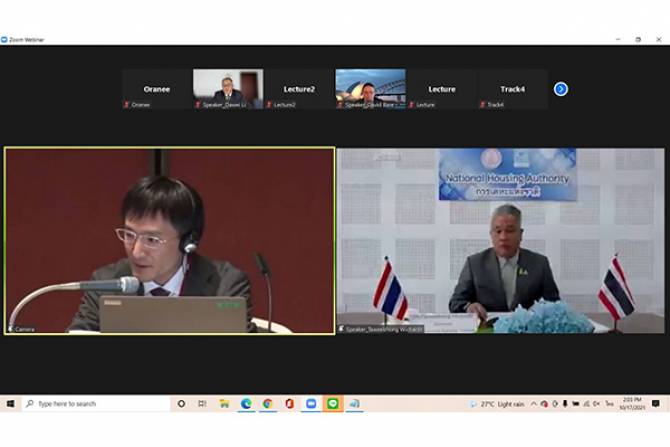The width and height of the screenshot is (670, 447).
Task: Select the Sydney-background speaker video thumbnail
Action: pyautogui.click(x=370, y=88)
